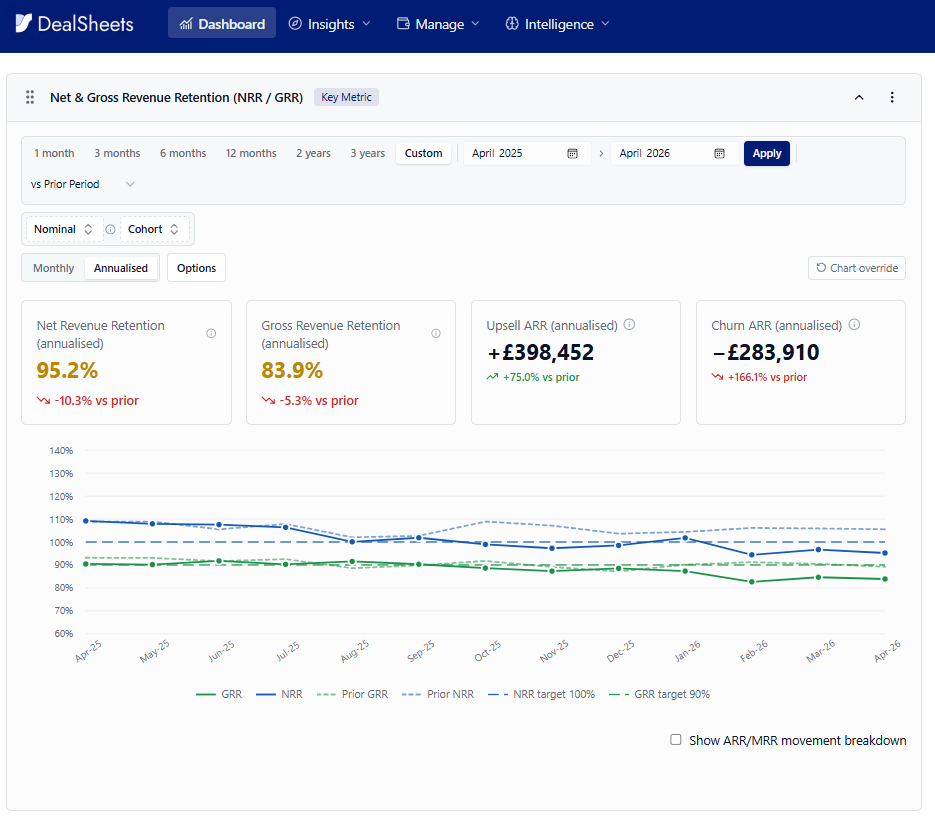Click the +£398,452 upsell value

click(541, 353)
